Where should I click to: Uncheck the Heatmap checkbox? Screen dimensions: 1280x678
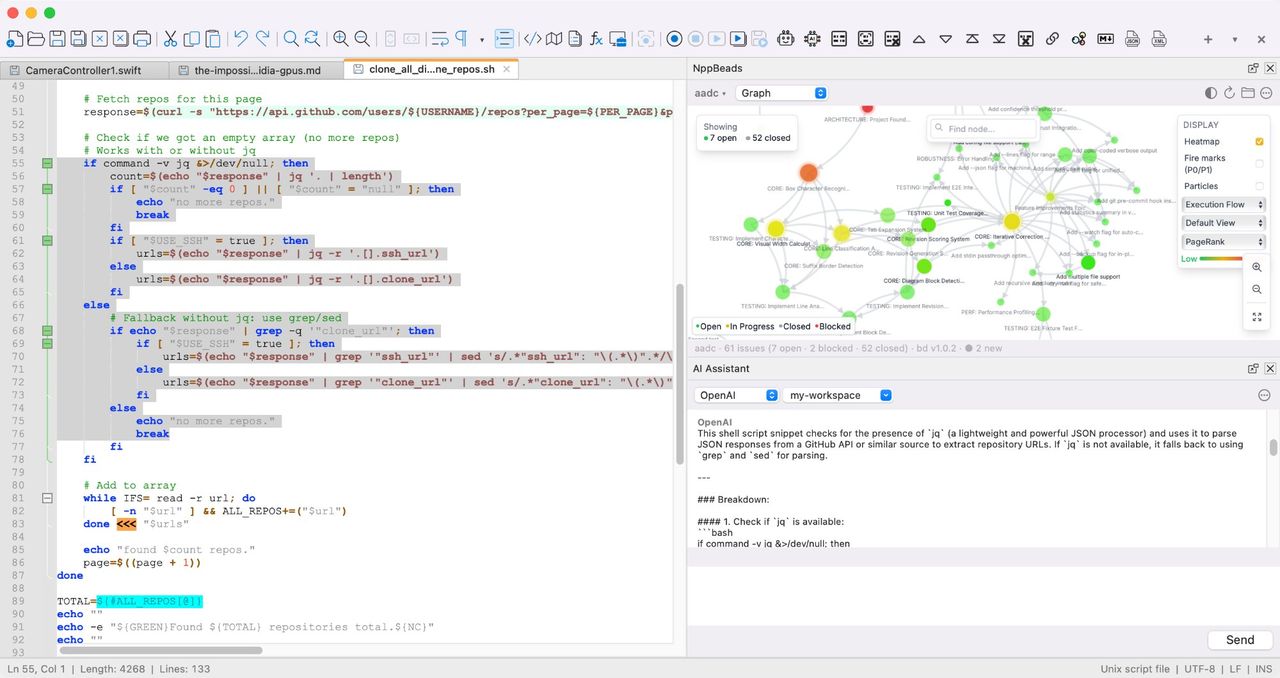(1259, 142)
